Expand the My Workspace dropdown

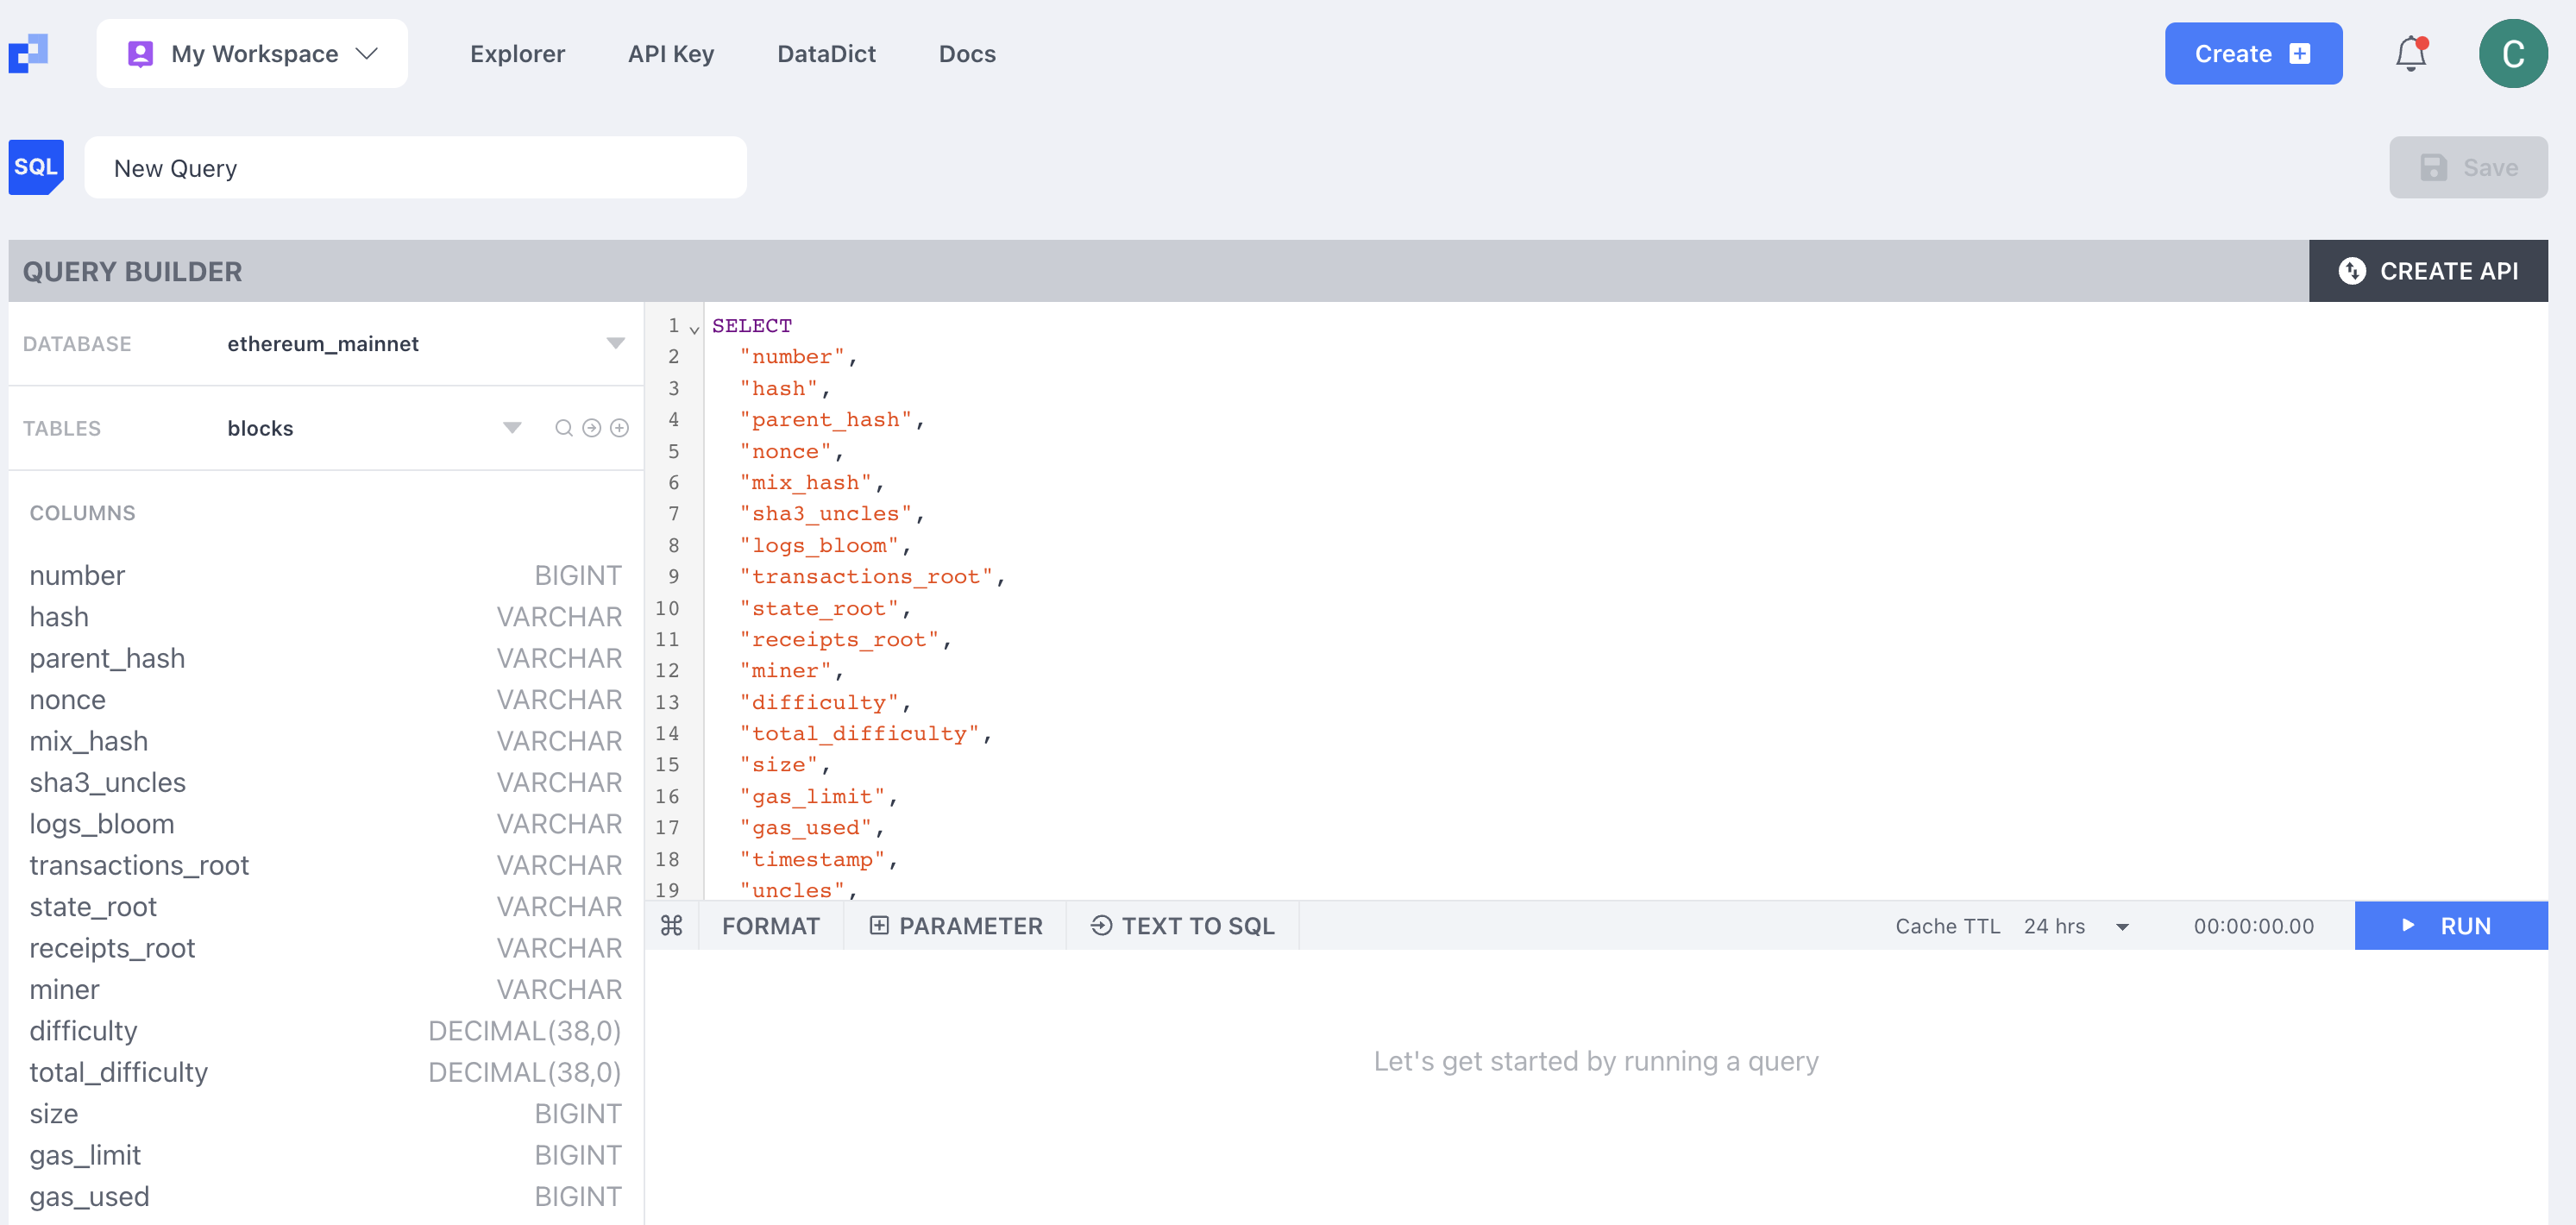[x=252, y=54]
